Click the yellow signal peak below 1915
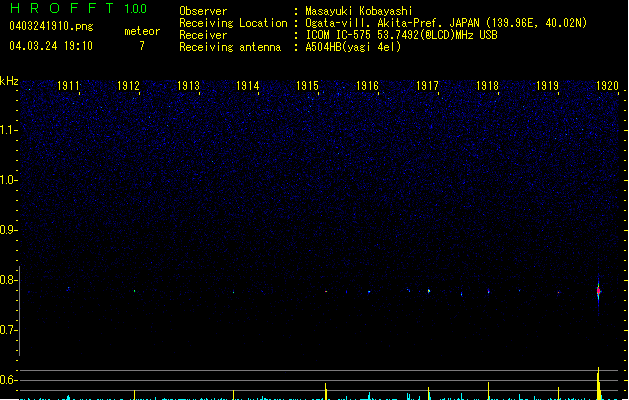629x400 pixels. pos(326,389)
